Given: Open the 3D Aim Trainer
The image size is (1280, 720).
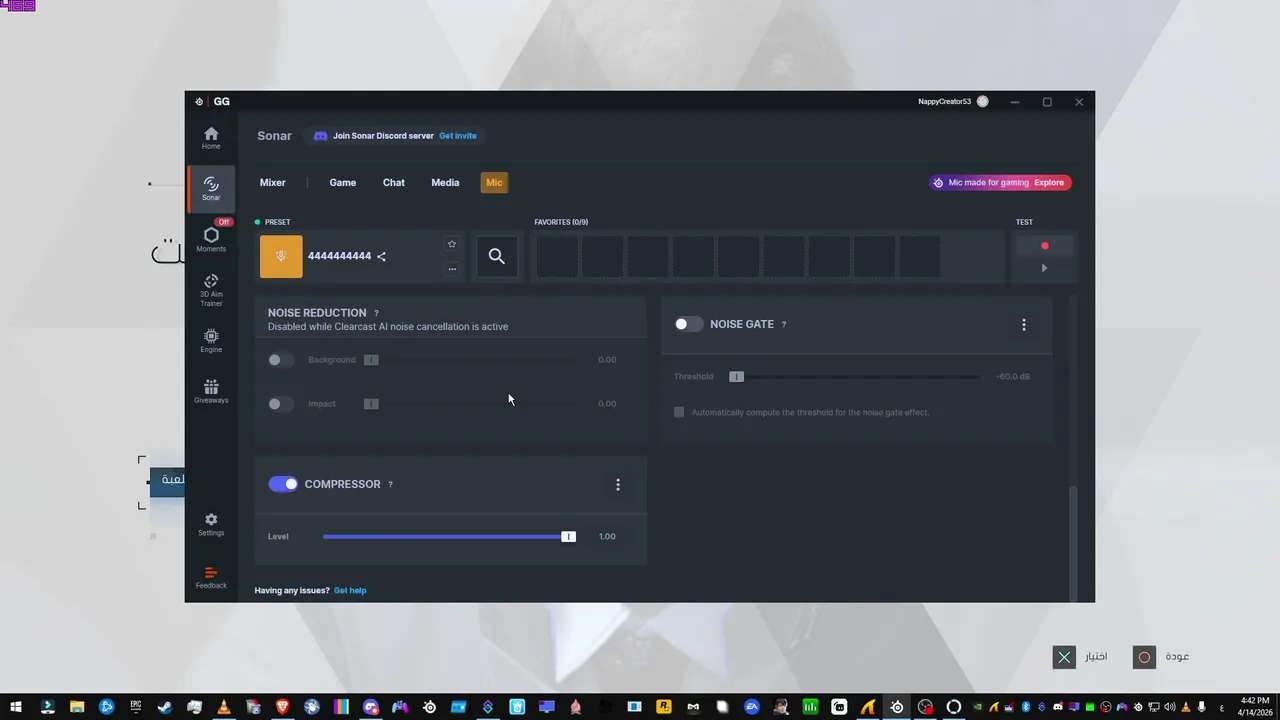Looking at the screenshot, I should [x=211, y=290].
